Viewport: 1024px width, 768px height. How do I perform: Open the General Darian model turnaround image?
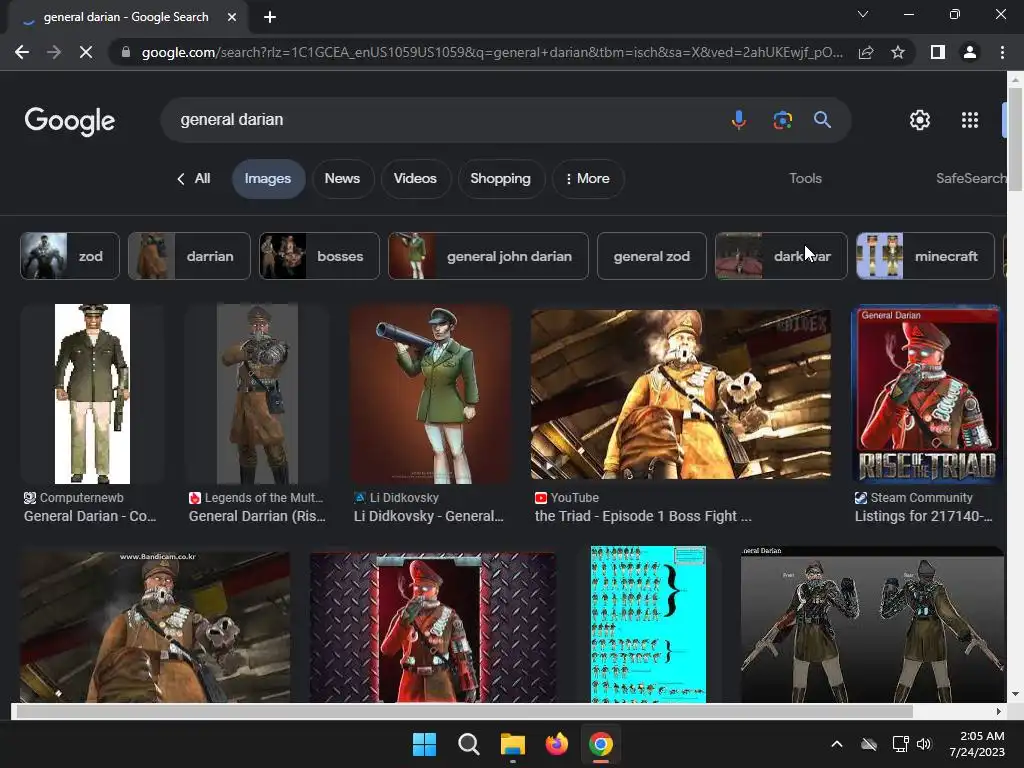tap(872, 624)
